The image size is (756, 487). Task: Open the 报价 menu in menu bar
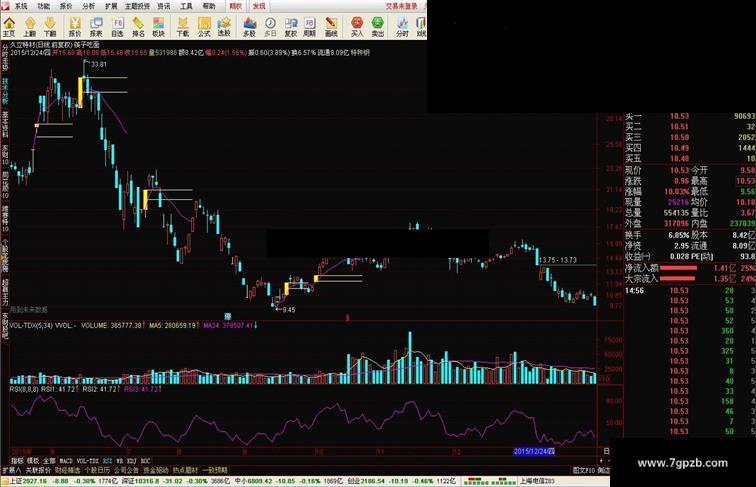tap(66, 6)
